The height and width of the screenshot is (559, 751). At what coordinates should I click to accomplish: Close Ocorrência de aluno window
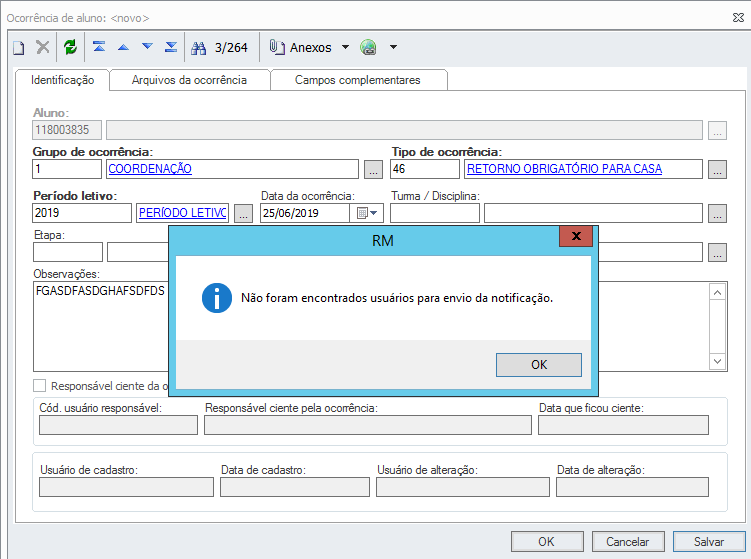738,18
